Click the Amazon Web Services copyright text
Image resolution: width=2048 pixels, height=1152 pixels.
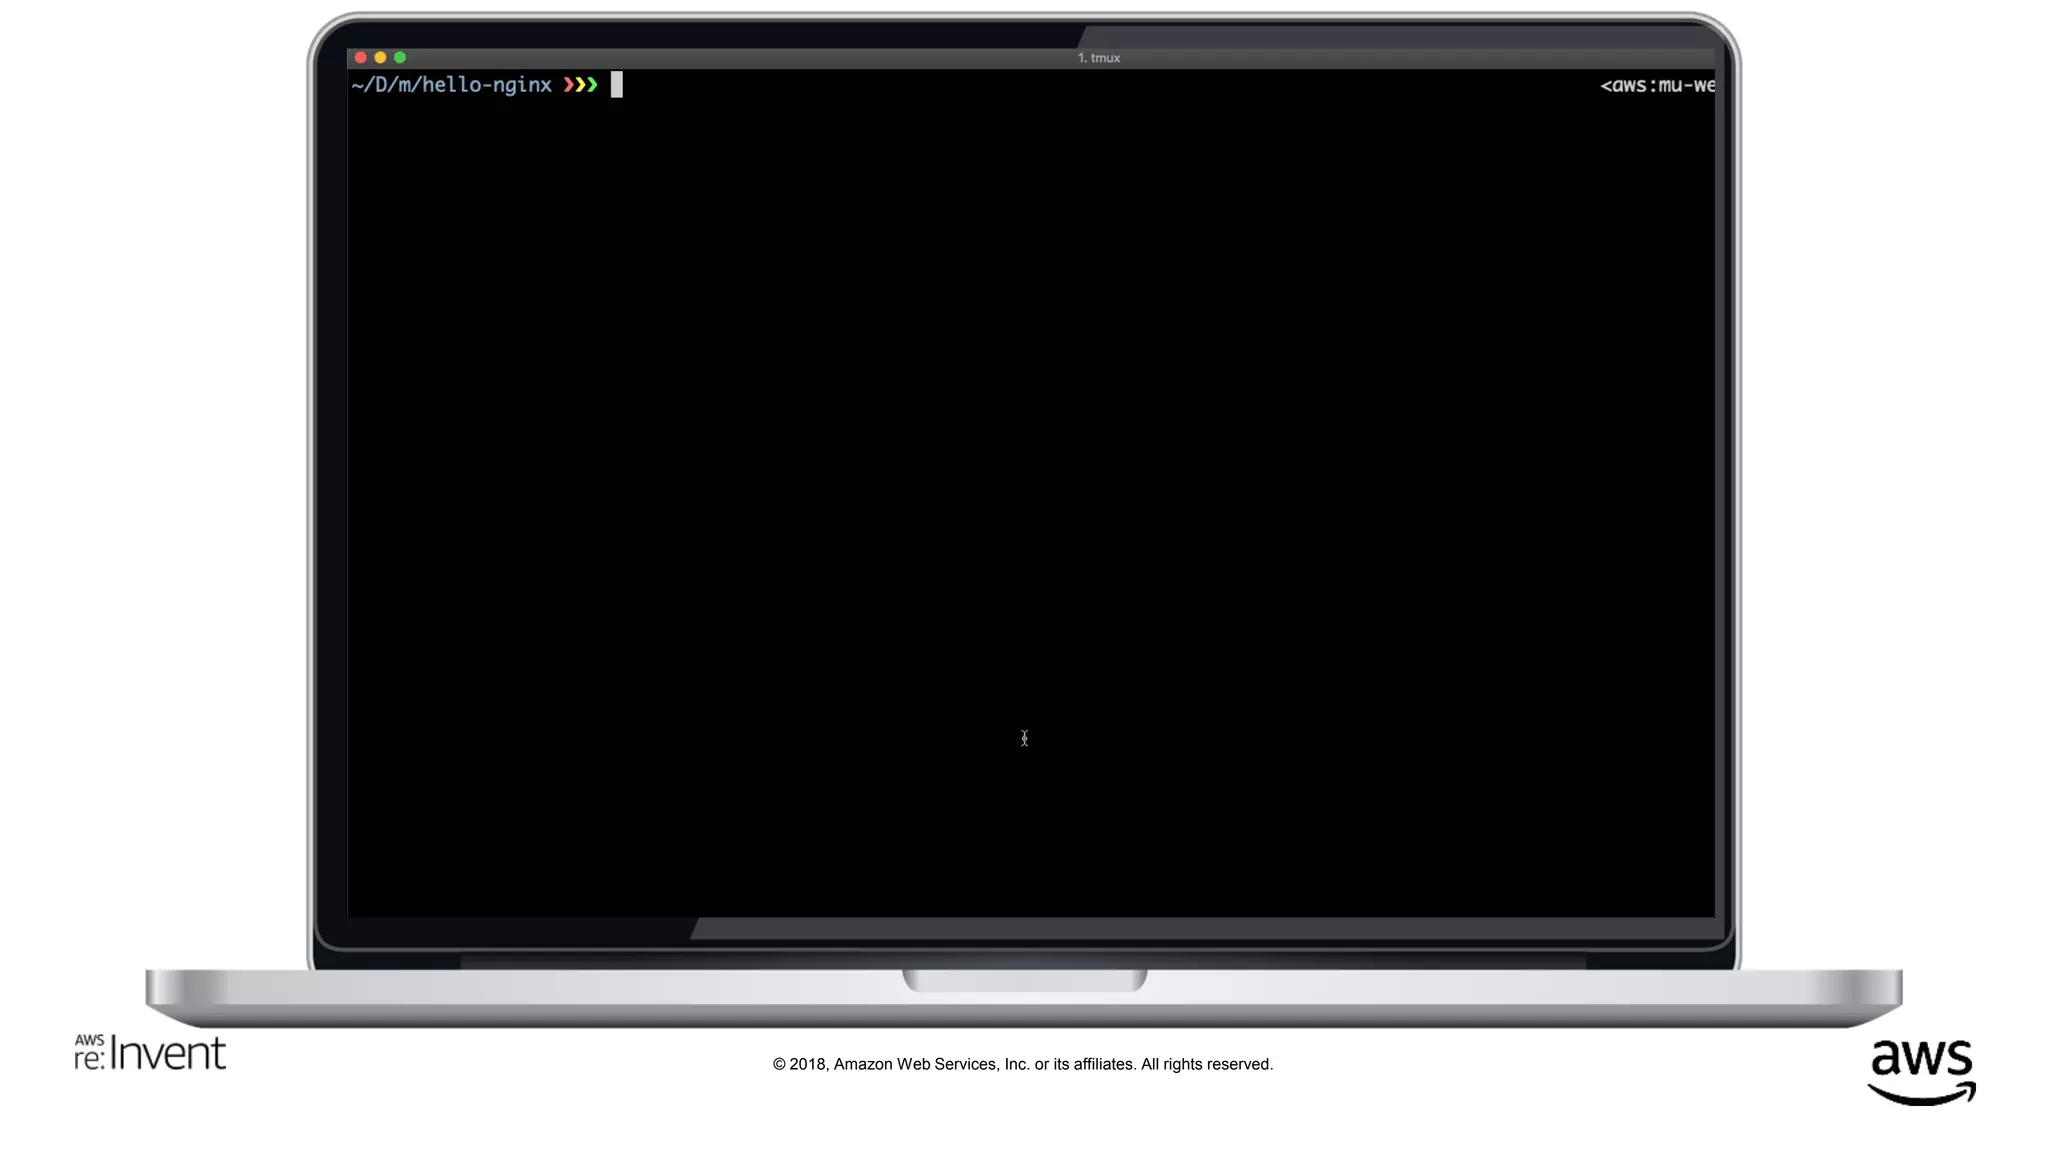click(1022, 1064)
